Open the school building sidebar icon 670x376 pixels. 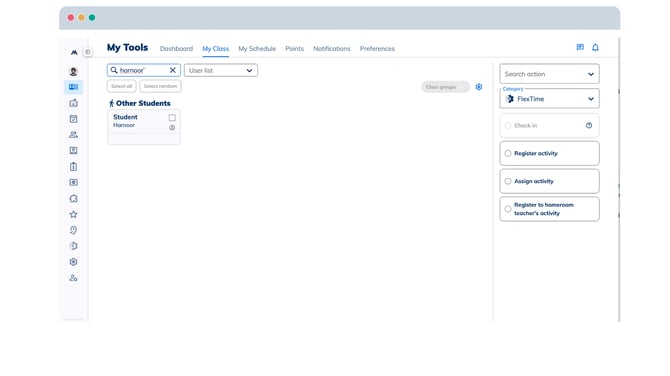click(x=73, y=103)
